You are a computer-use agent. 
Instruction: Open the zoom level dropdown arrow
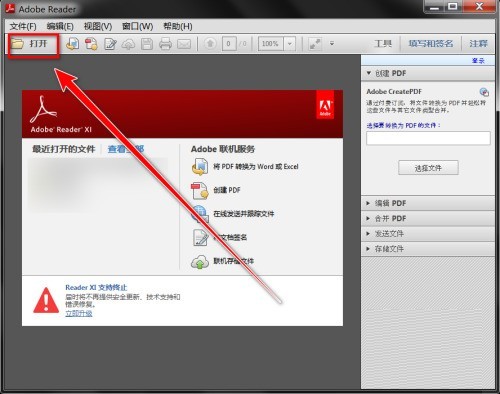coord(290,44)
